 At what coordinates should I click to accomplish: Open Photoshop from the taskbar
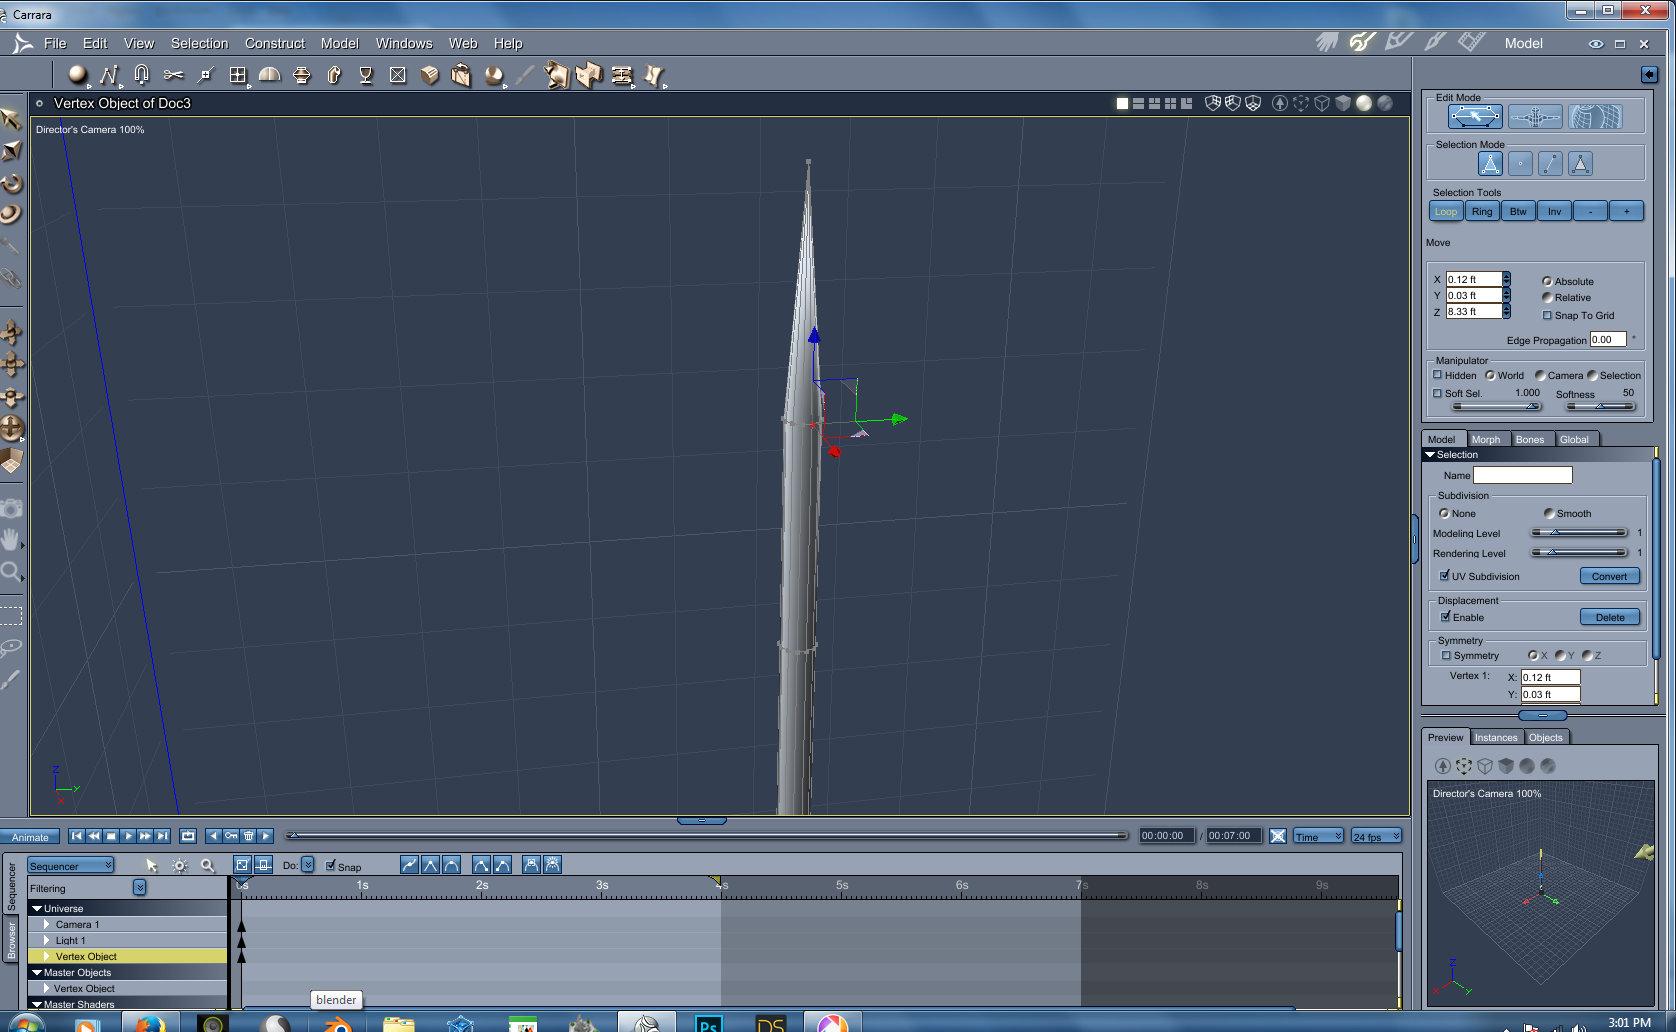point(708,1022)
